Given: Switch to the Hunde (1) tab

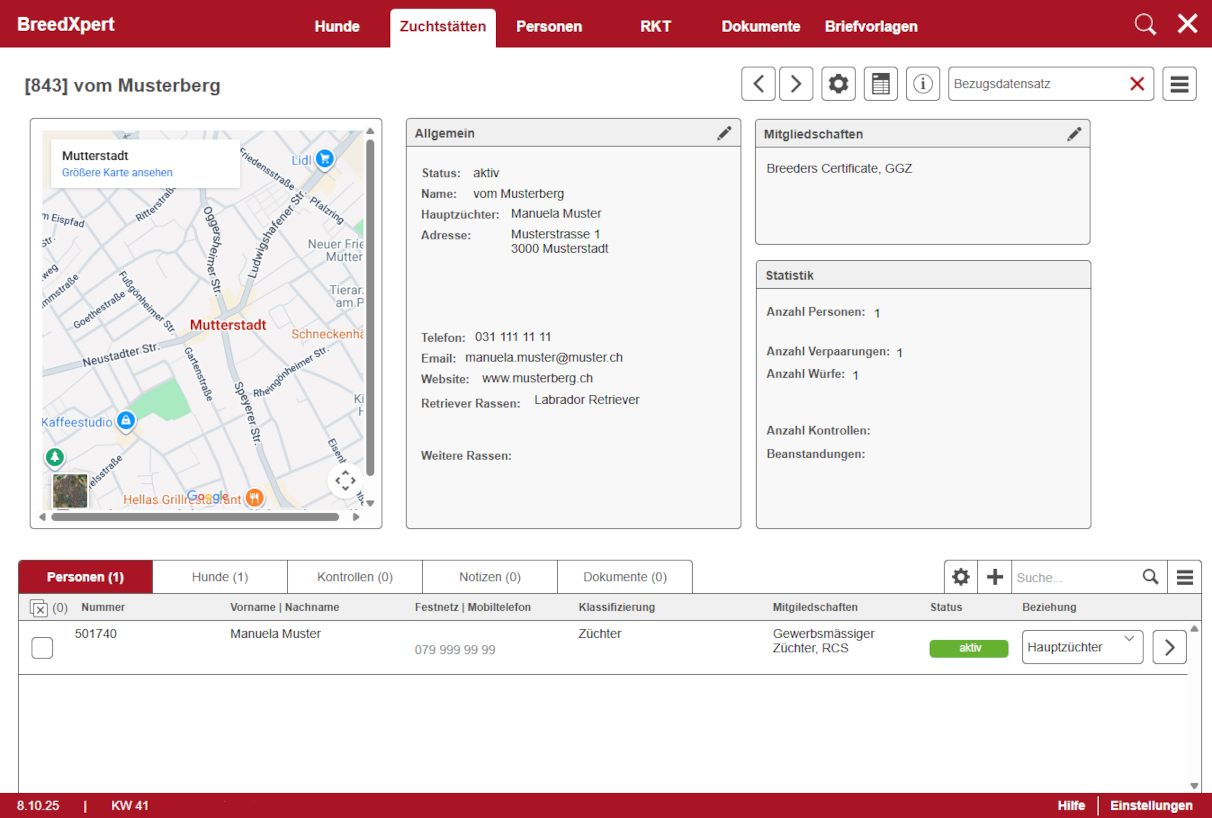Looking at the screenshot, I should pyautogui.click(x=220, y=577).
